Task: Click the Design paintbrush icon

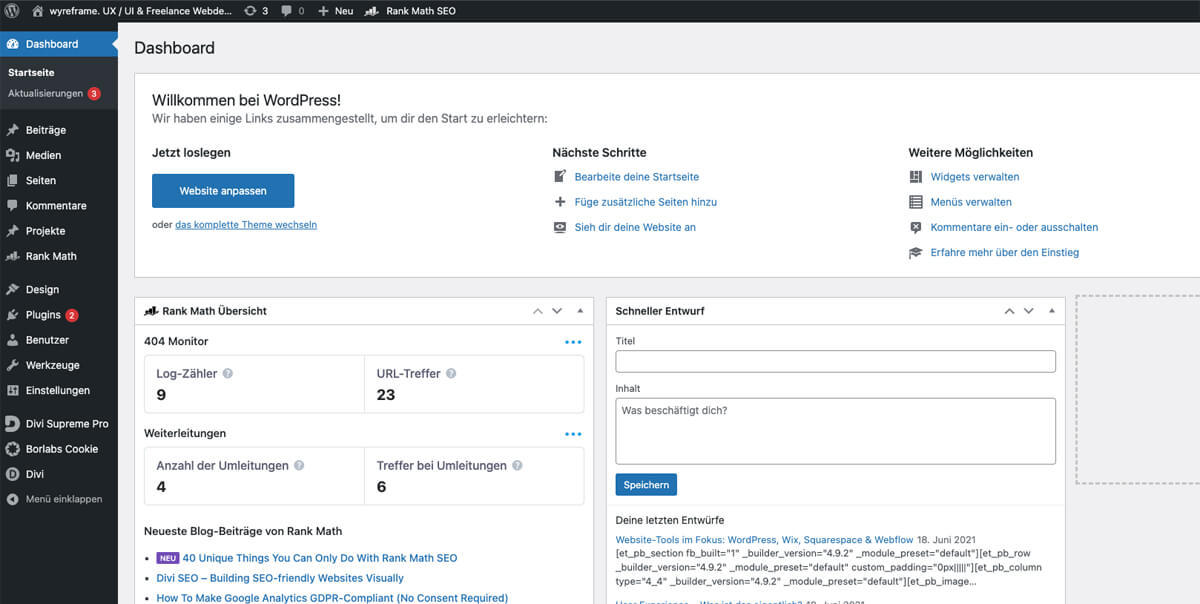Action: click(x=12, y=289)
